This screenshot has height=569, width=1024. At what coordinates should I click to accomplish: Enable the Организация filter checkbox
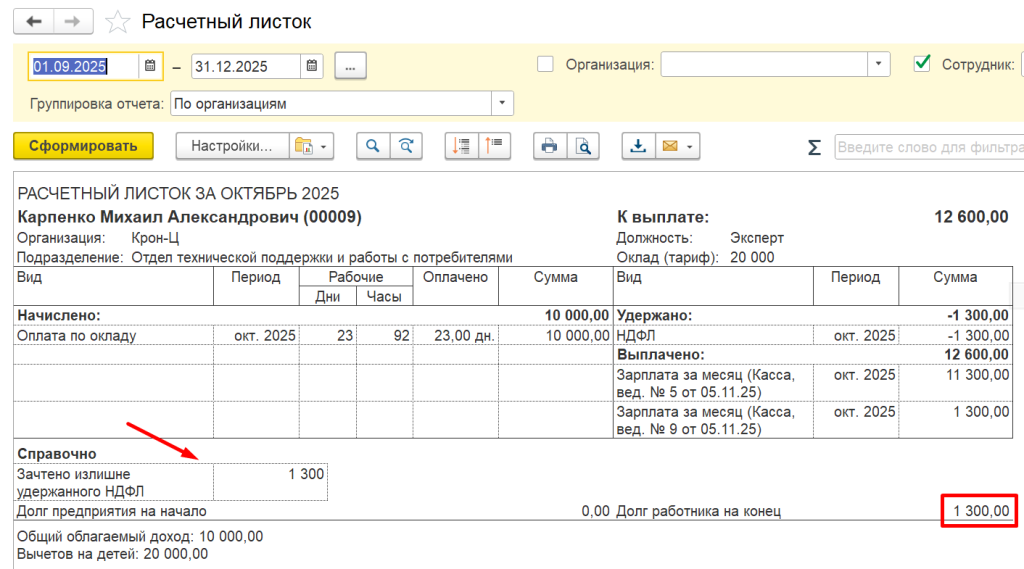tap(545, 64)
